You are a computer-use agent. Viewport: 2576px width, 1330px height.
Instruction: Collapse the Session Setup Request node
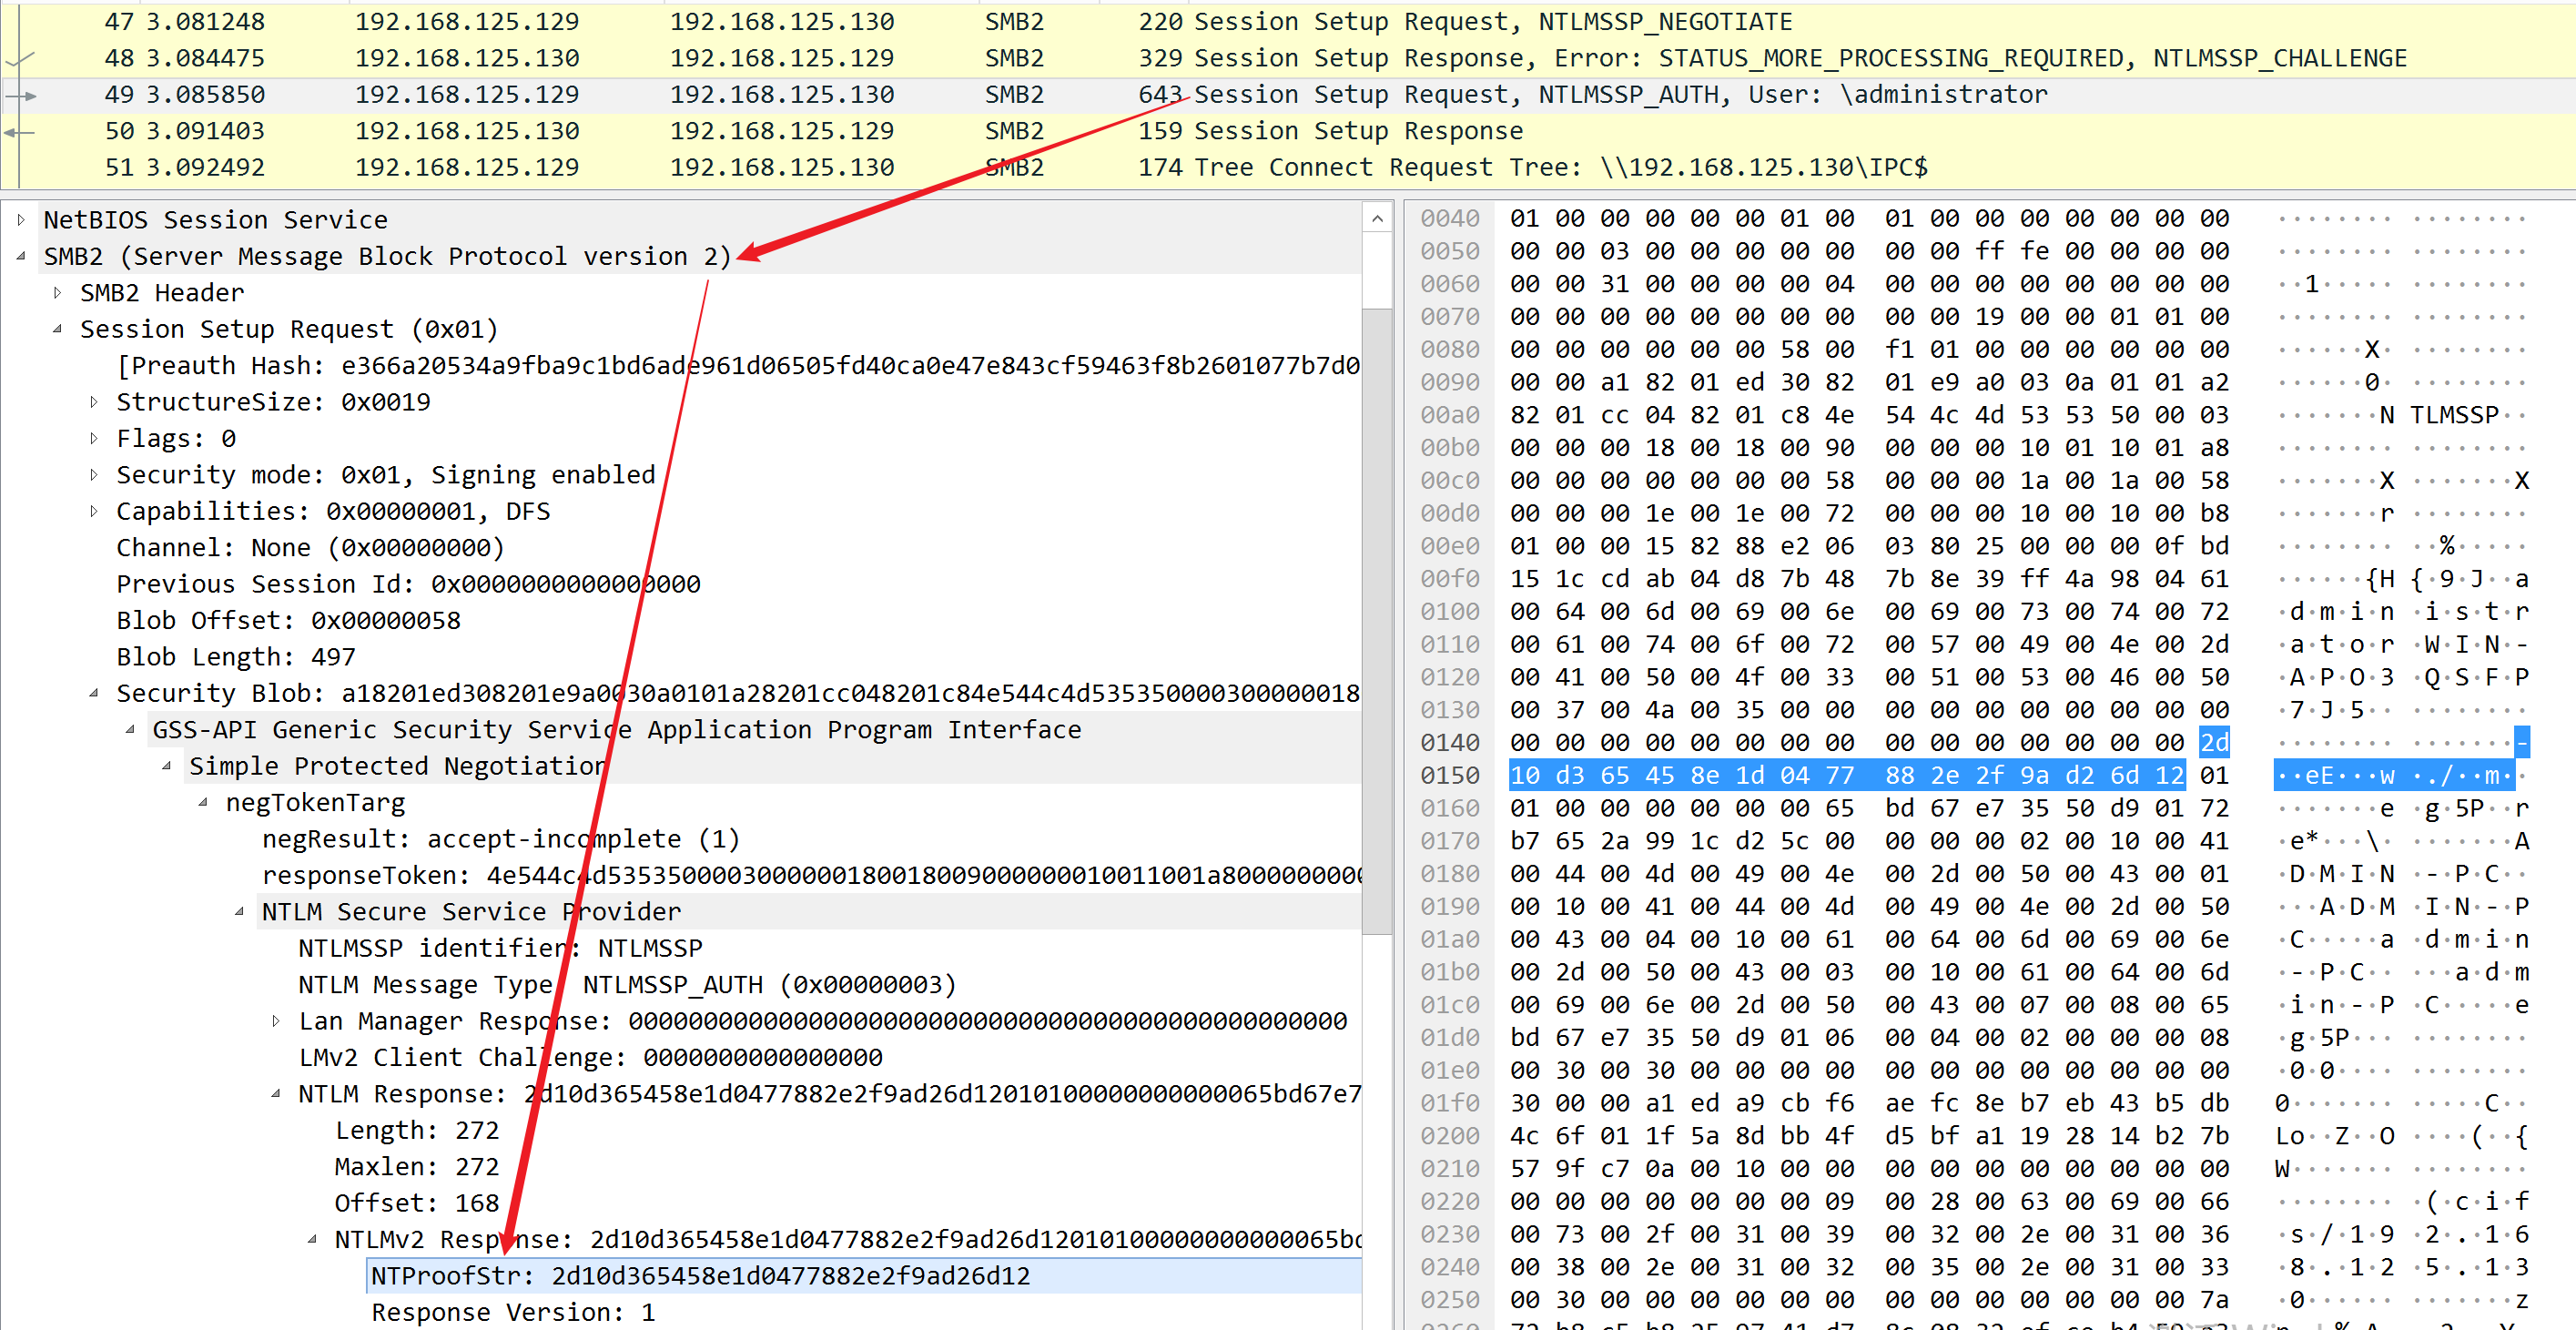pos(58,329)
